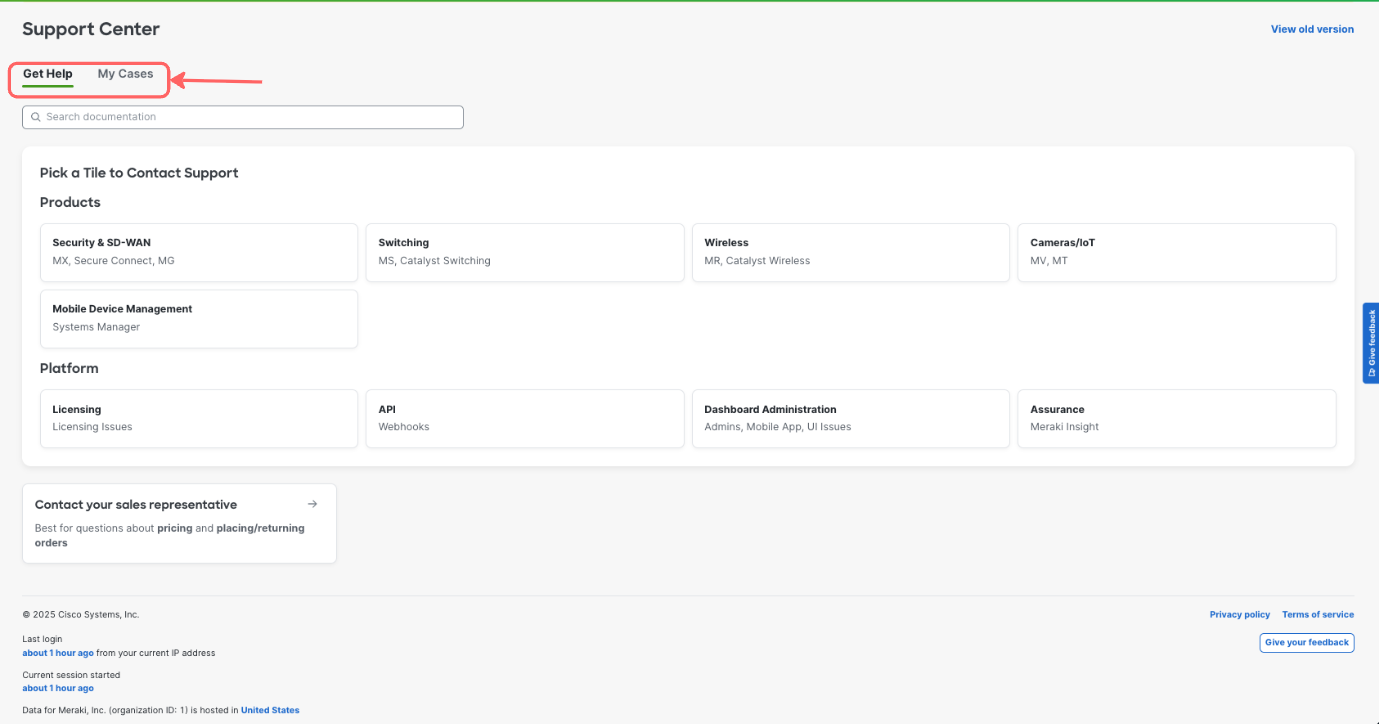Open the Assurance Meraki Insight tile

pyautogui.click(x=1176, y=418)
